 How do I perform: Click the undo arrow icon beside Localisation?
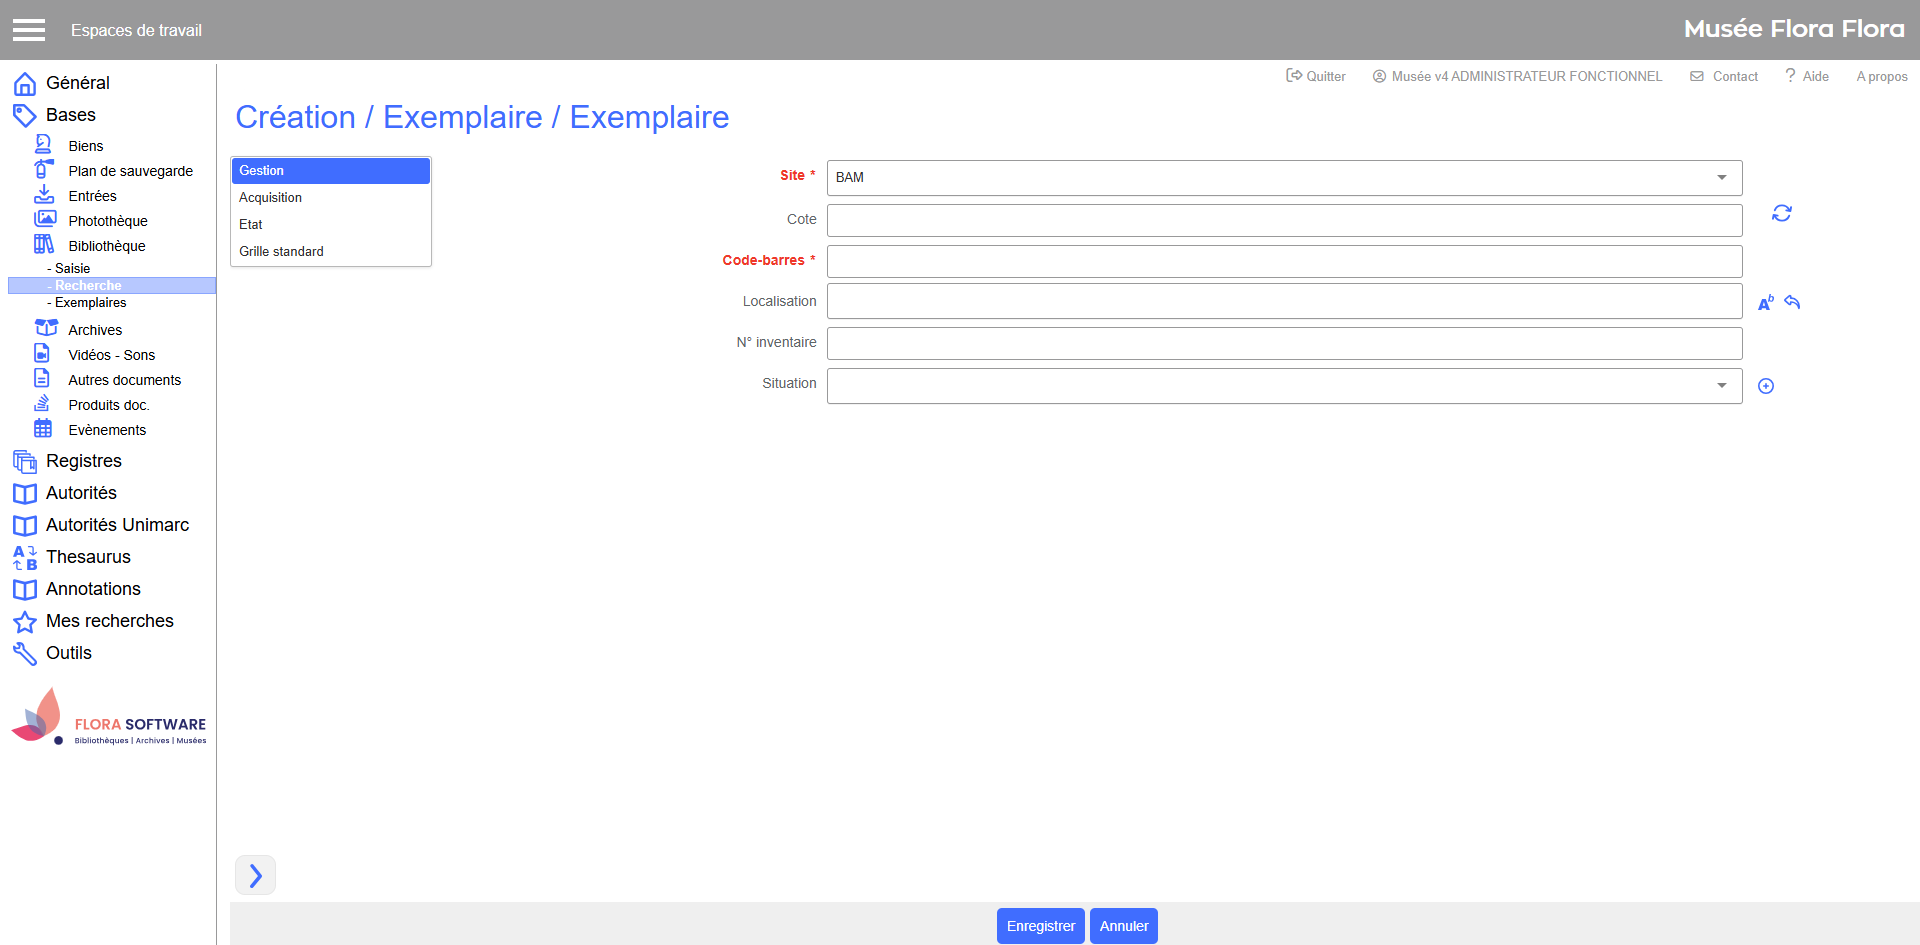(1792, 302)
